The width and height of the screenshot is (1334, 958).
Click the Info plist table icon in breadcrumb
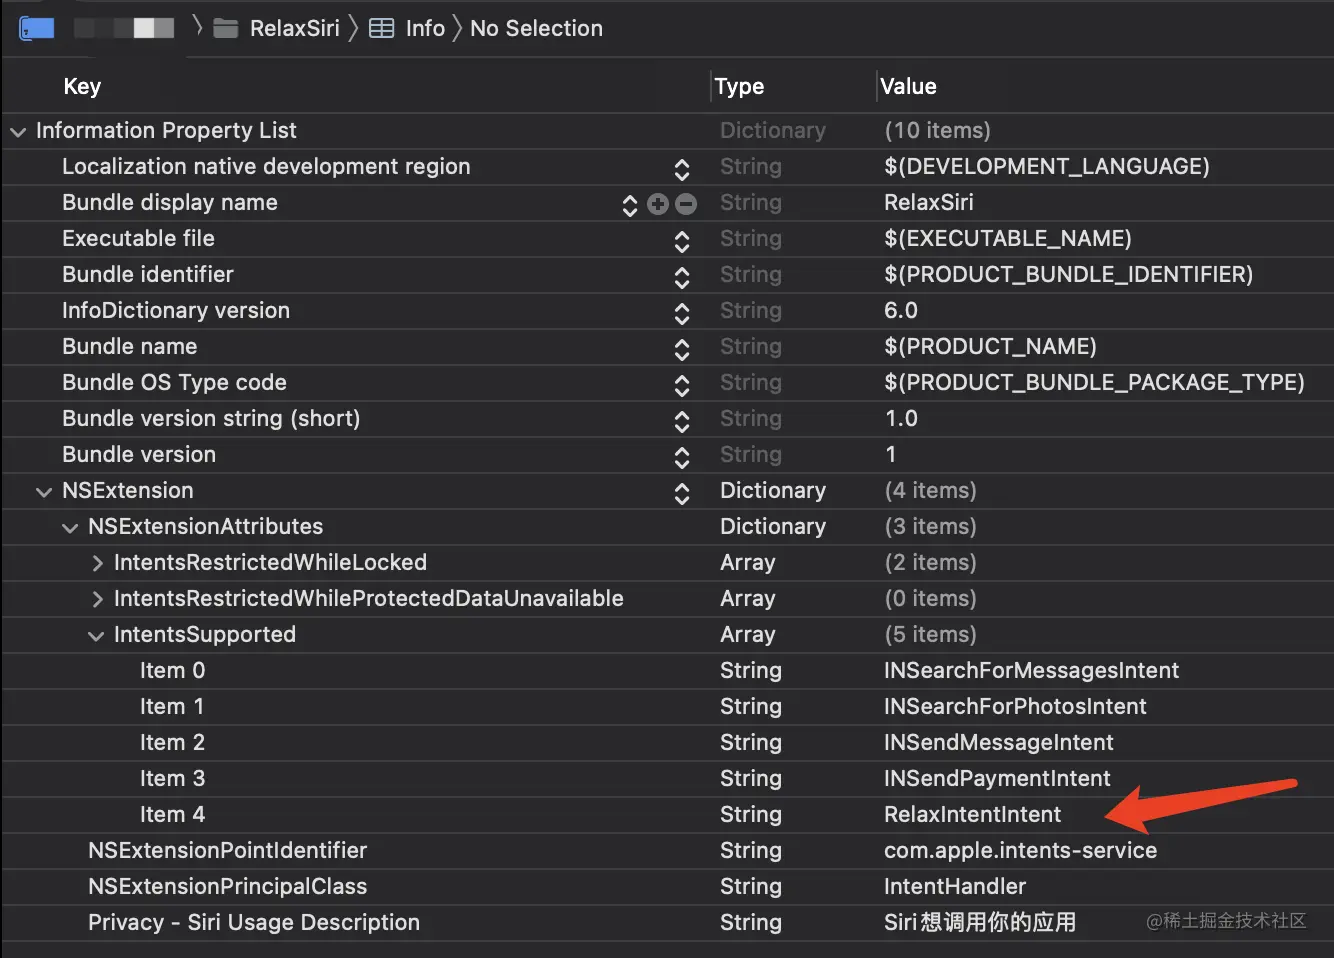click(382, 28)
